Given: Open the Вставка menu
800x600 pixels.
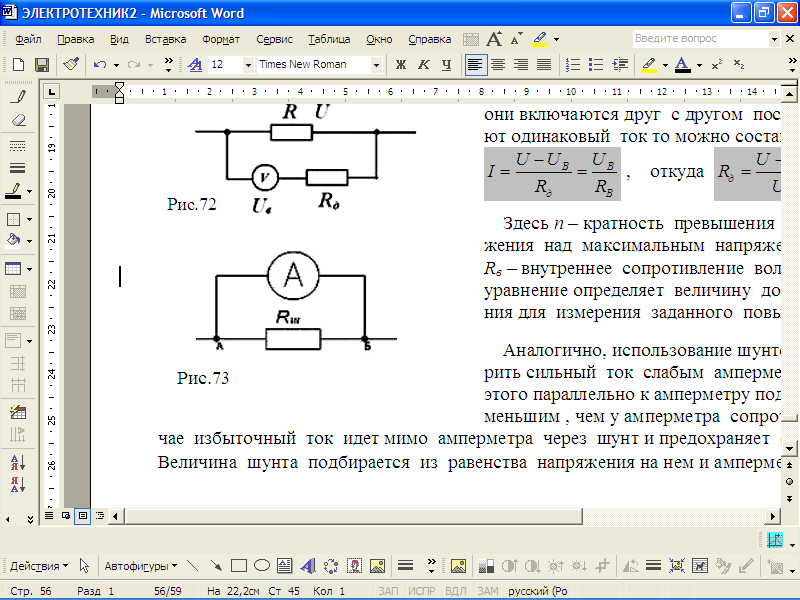Looking at the screenshot, I should pyautogui.click(x=165, y=39).
